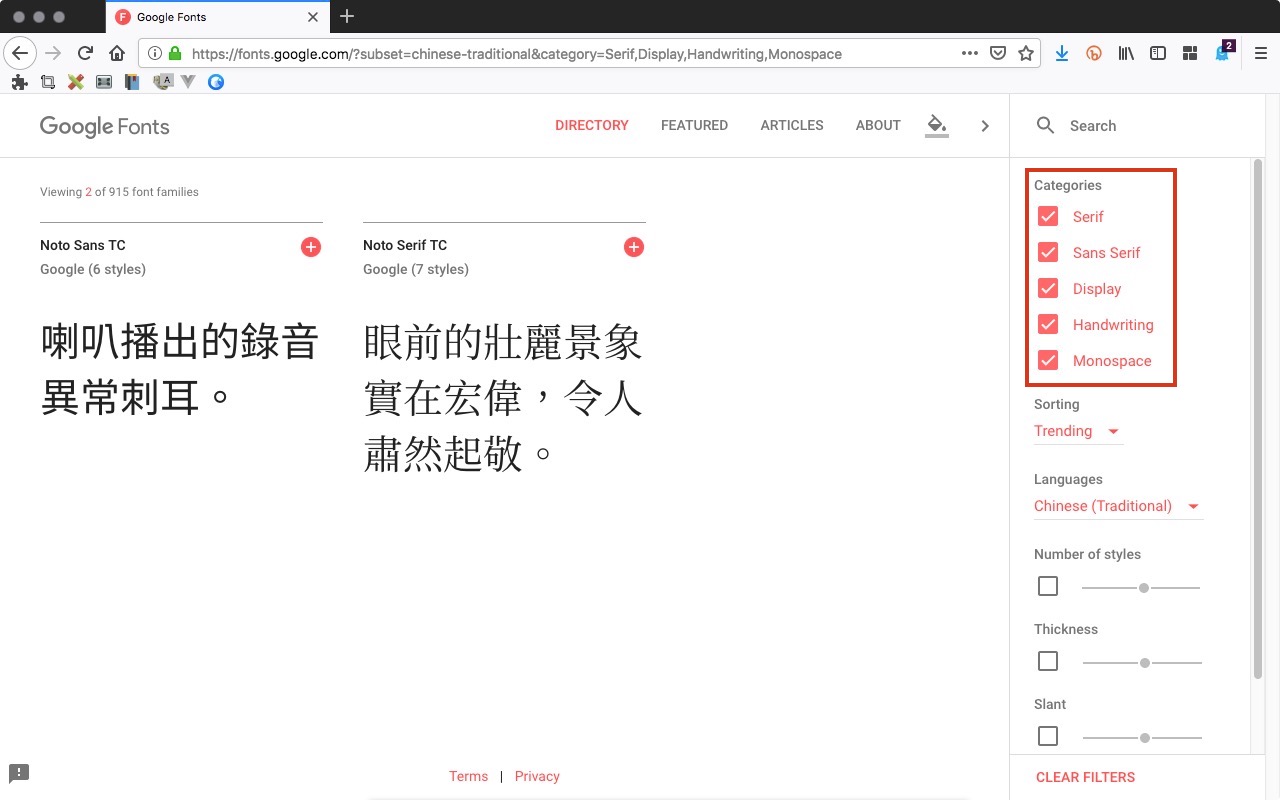Open the feedback exclamation icon
Screen dimensions: 1280x800
point(19,772)
